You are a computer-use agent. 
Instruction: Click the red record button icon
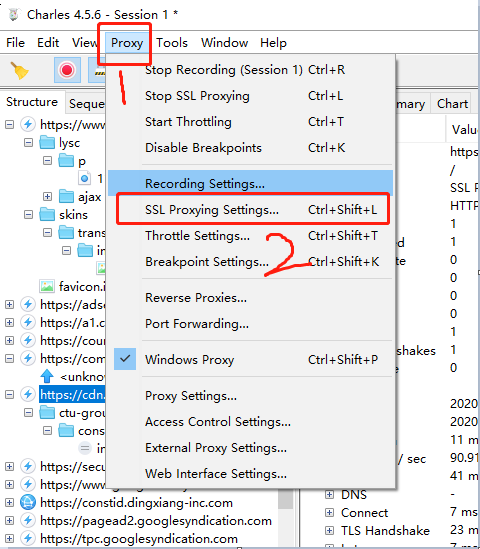click(x=67, y=70)
